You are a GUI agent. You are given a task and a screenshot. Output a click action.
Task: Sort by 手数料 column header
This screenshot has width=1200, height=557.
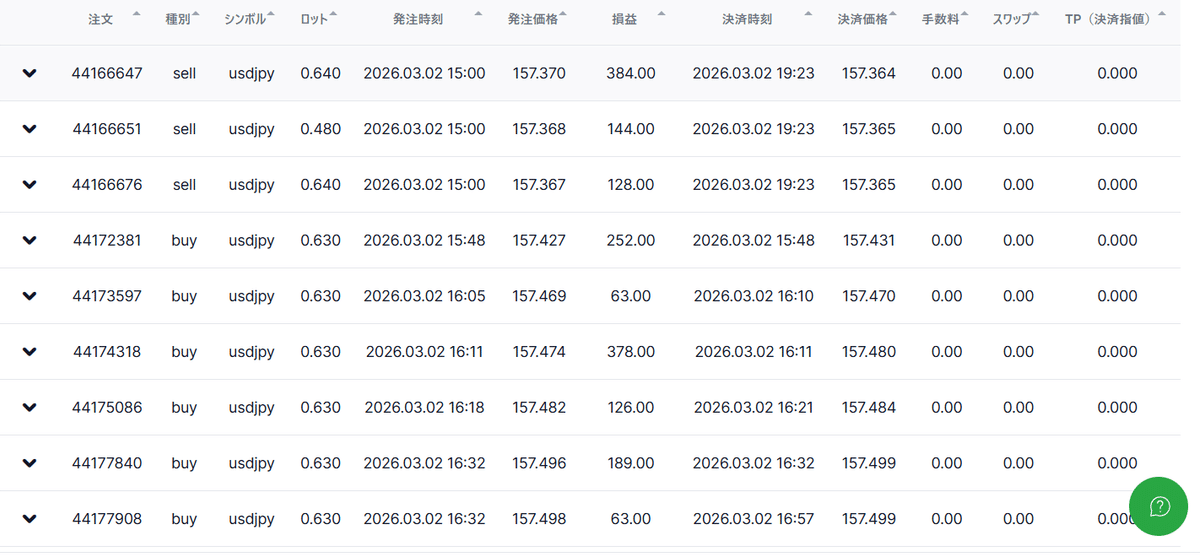tap(941, 19)
